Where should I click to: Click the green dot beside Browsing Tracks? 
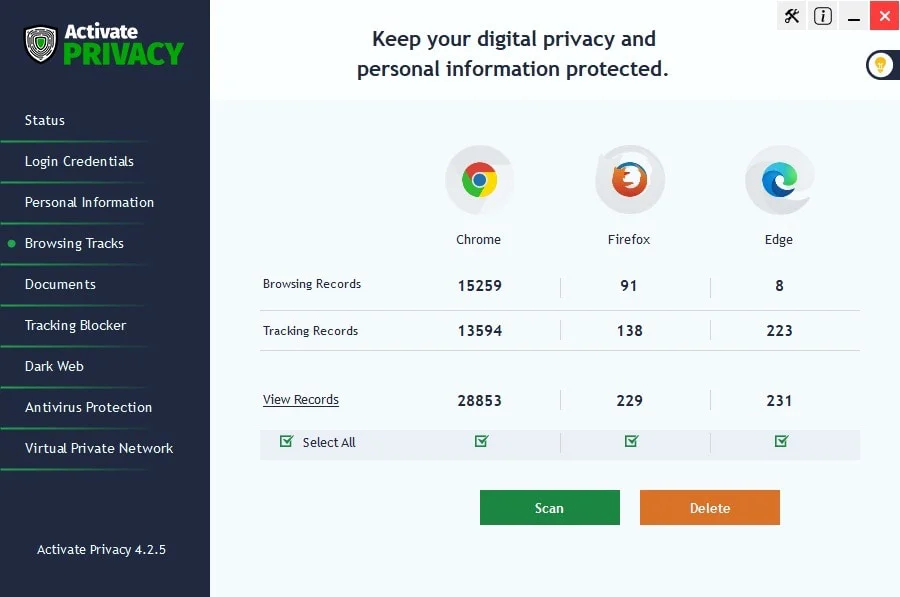click(x=10, y=243)
